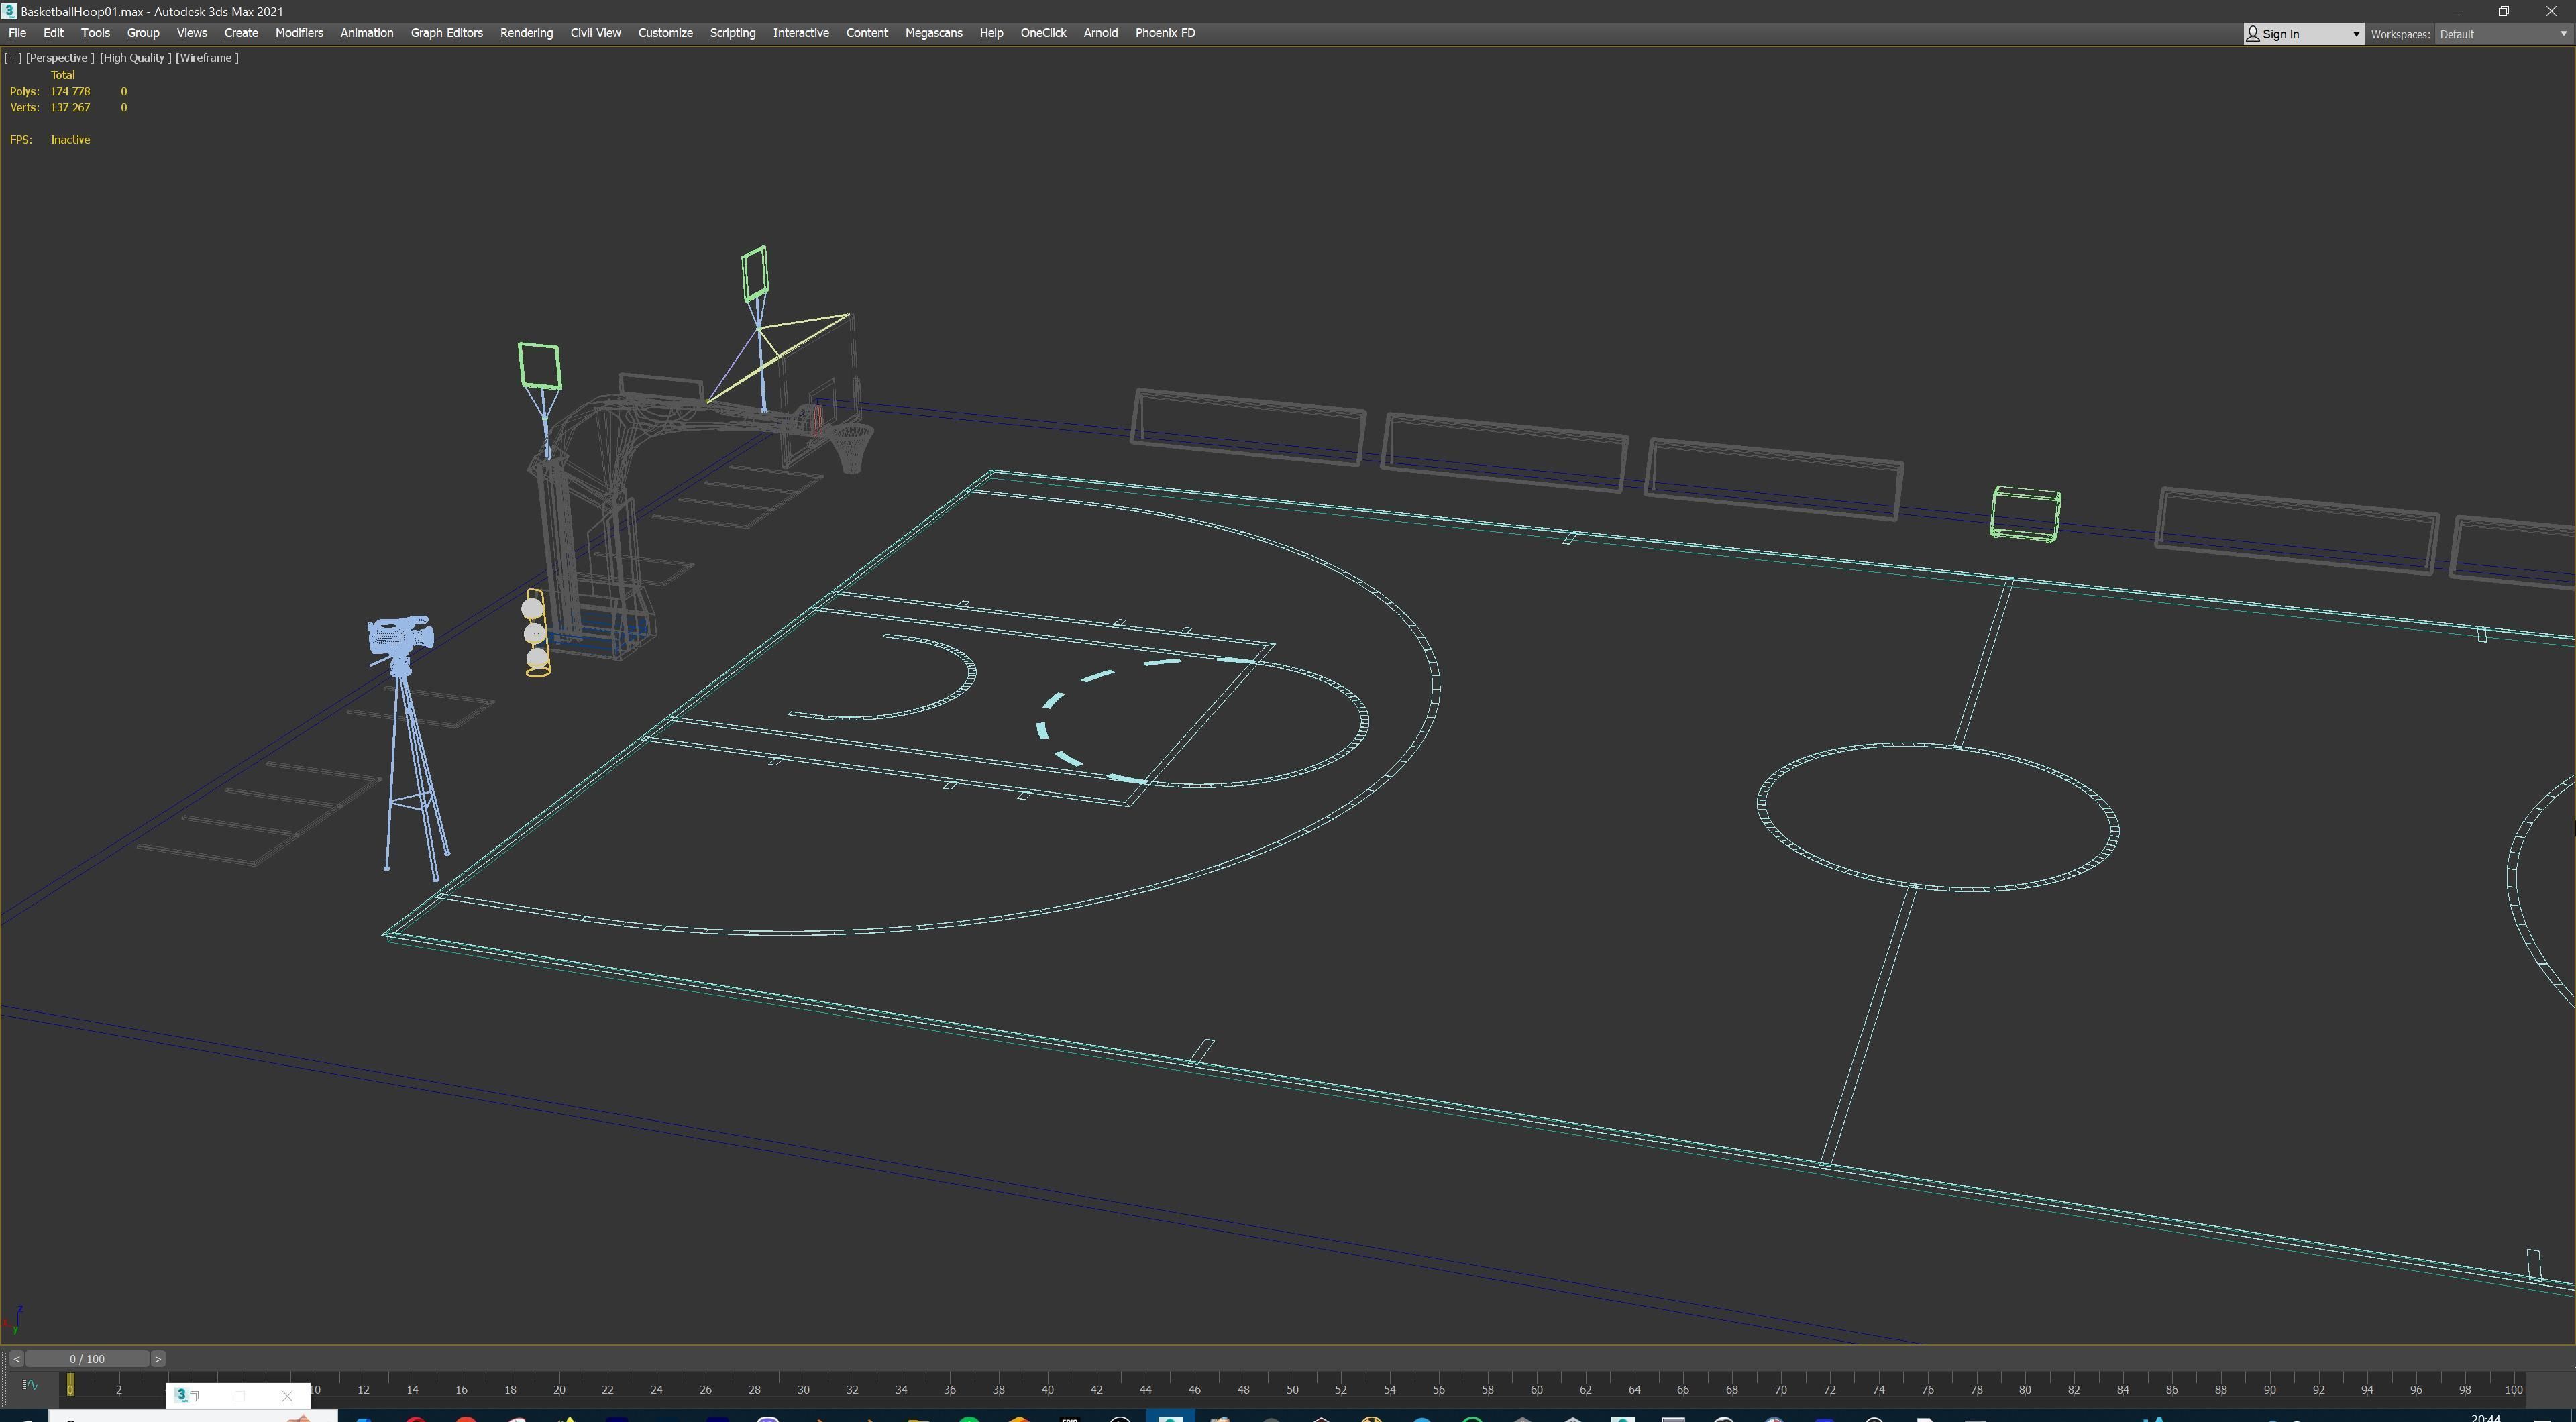Open the [Perspective] viewport view menu

click(60, 58)
